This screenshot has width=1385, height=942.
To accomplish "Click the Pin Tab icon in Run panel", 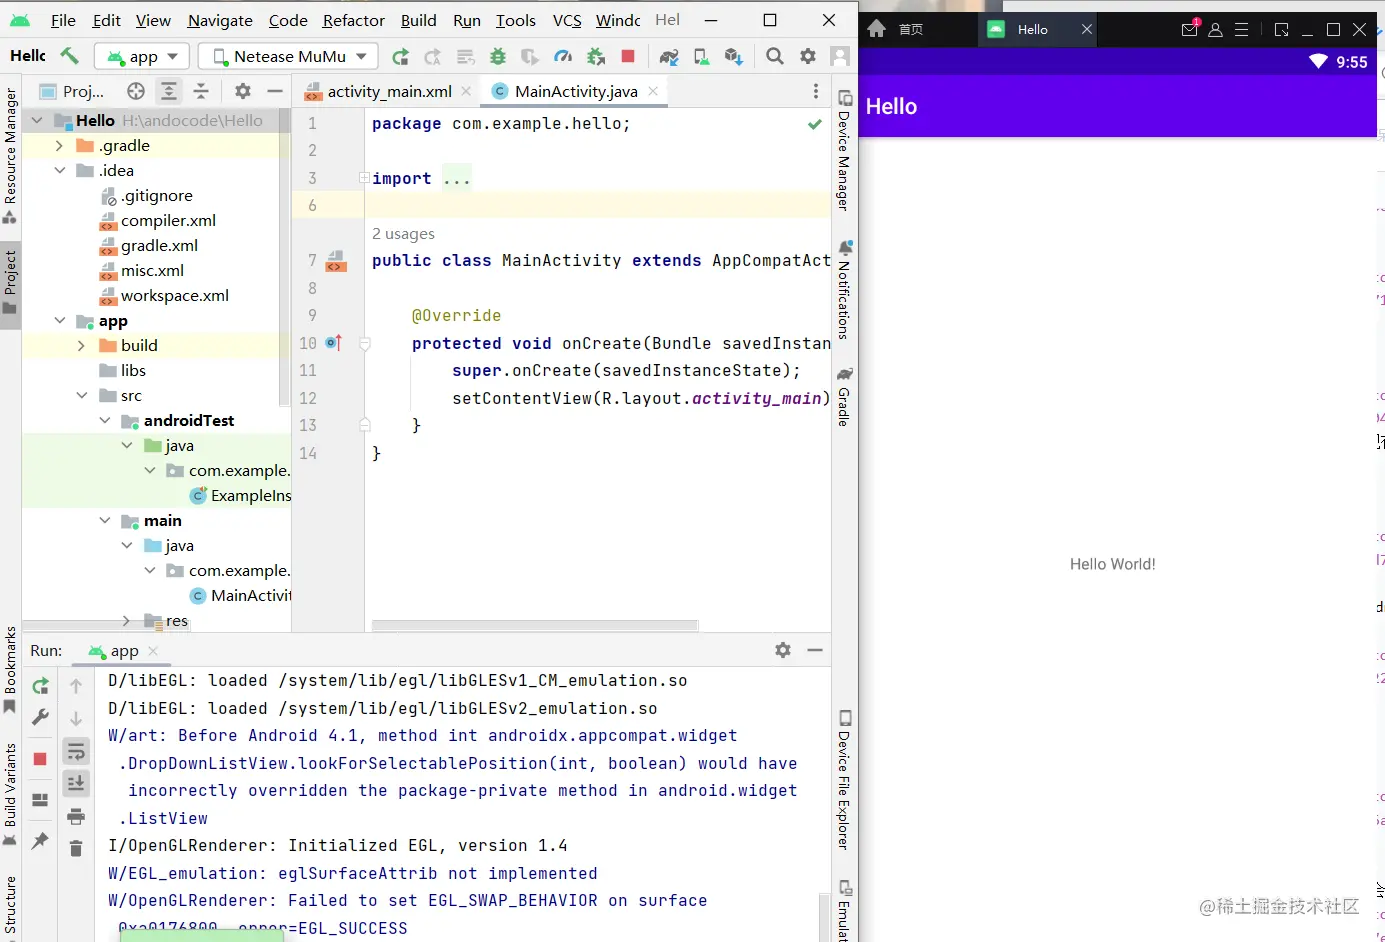I will (40, 840).
